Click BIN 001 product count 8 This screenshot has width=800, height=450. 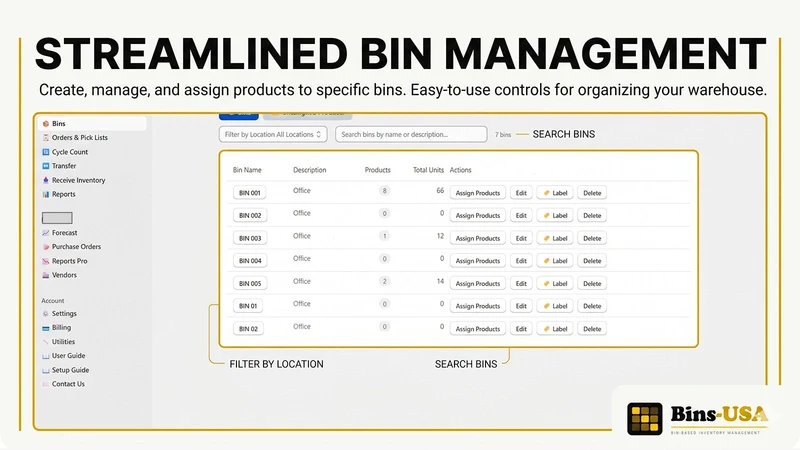point(385,191)
